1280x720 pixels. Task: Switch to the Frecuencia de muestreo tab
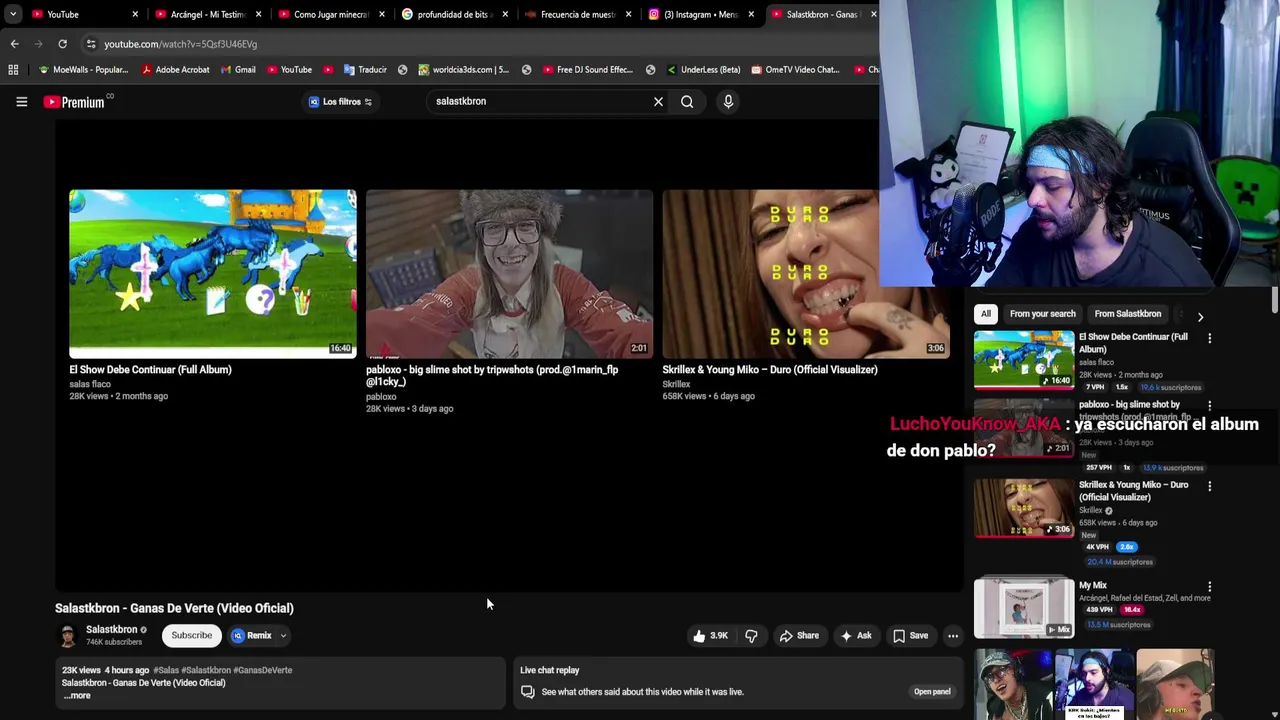pos(578,14)
